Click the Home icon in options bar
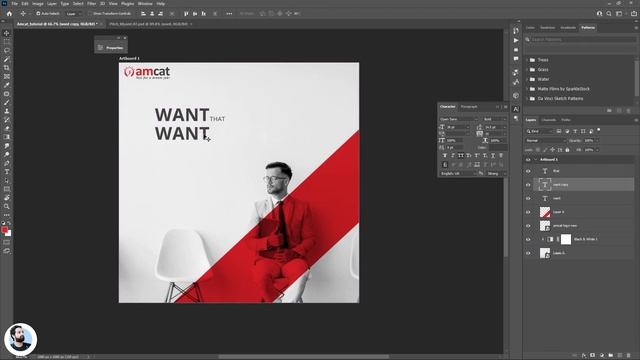 click(9, 13)
